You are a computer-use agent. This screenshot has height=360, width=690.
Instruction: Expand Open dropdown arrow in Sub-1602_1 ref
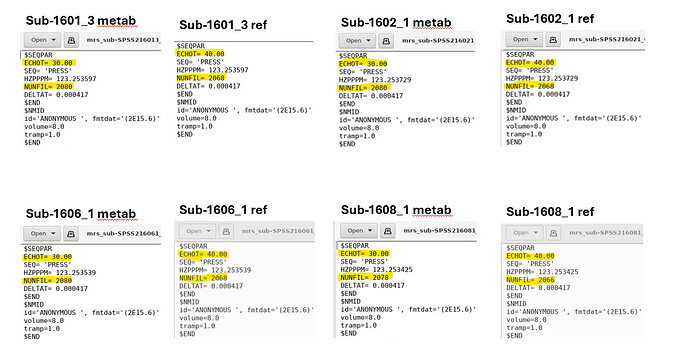point(536,40)
